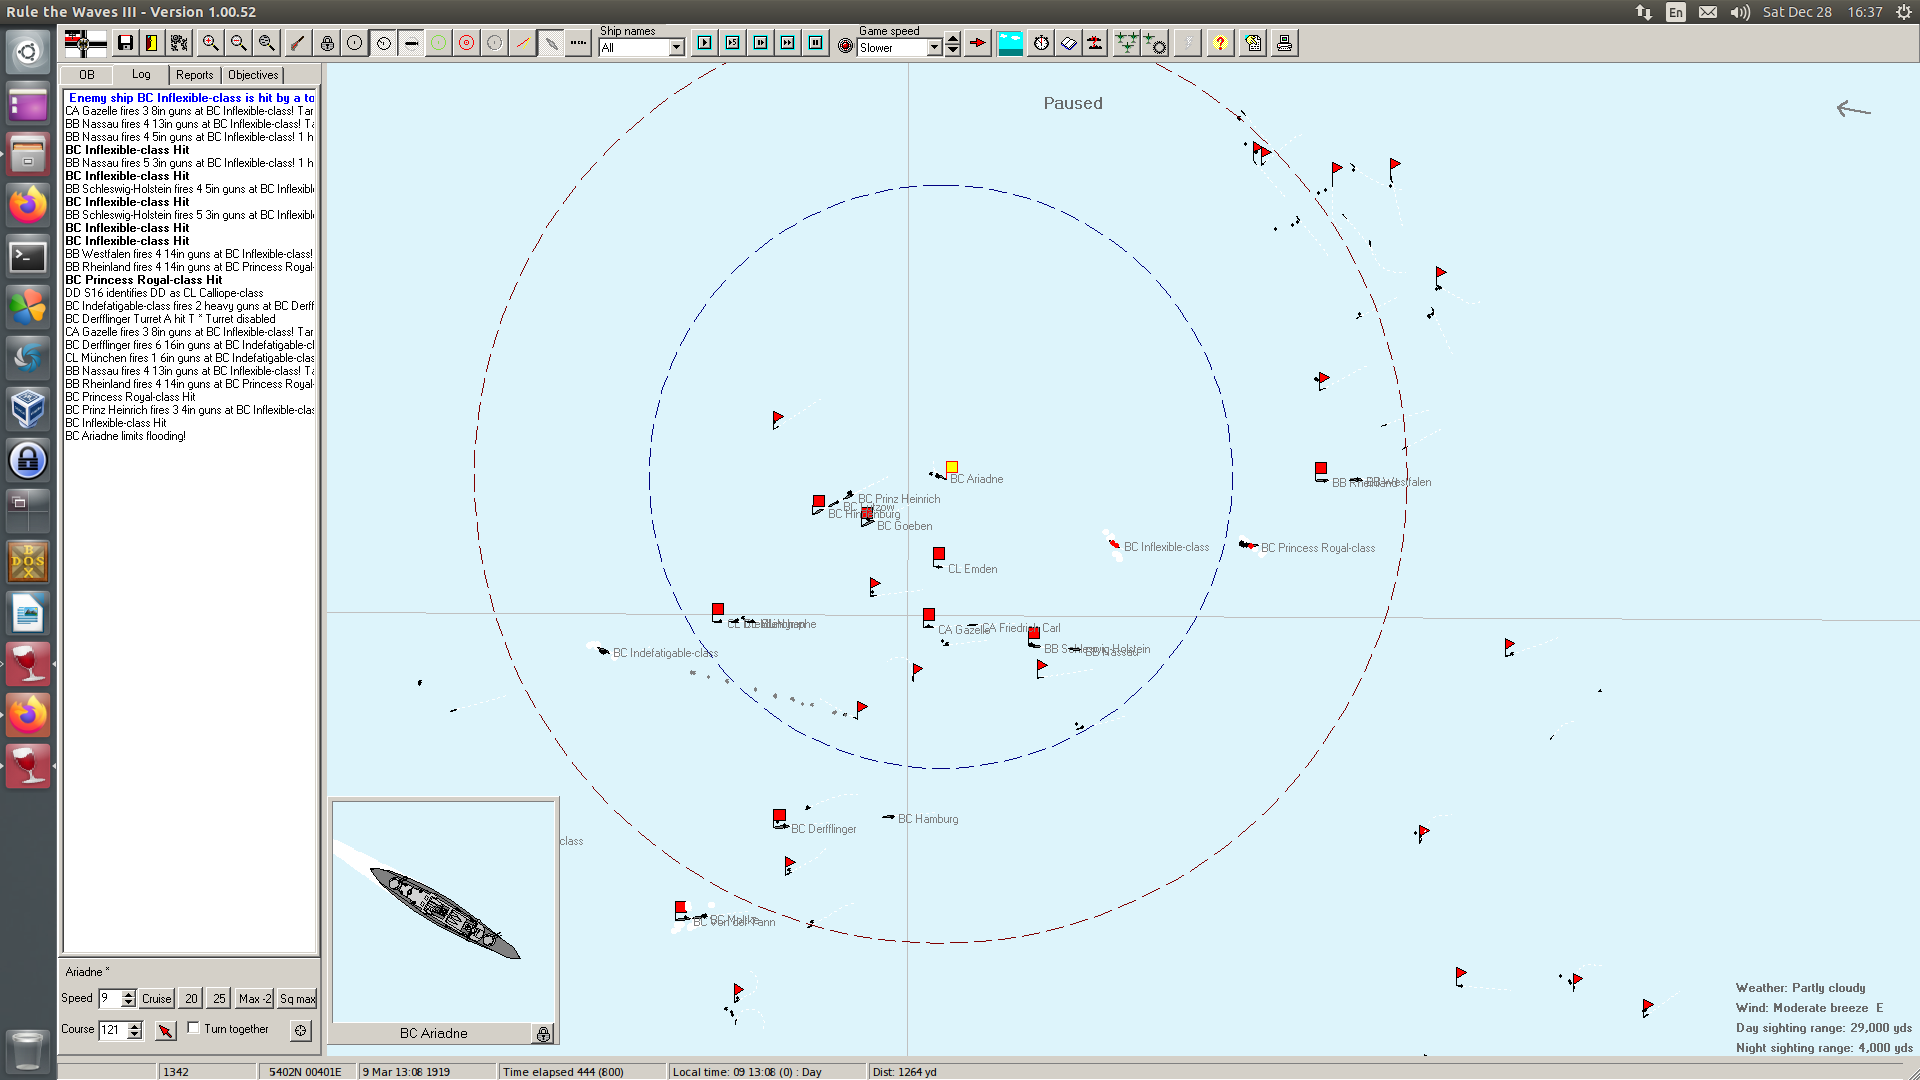The image size is (1920, 1080).
Task: Click the yellow BC Ariadne ship marker
Action: [952, 467]
